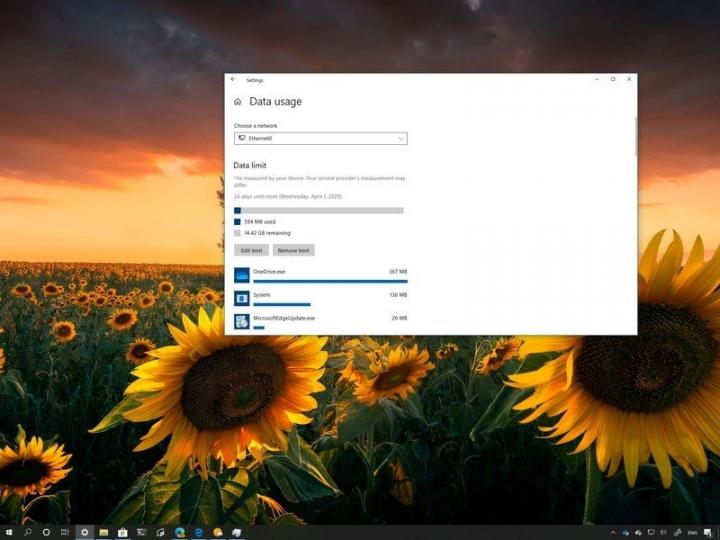Open Task View from the taskbar
This screenshot has height=540, width=720.
click(65, 532)
